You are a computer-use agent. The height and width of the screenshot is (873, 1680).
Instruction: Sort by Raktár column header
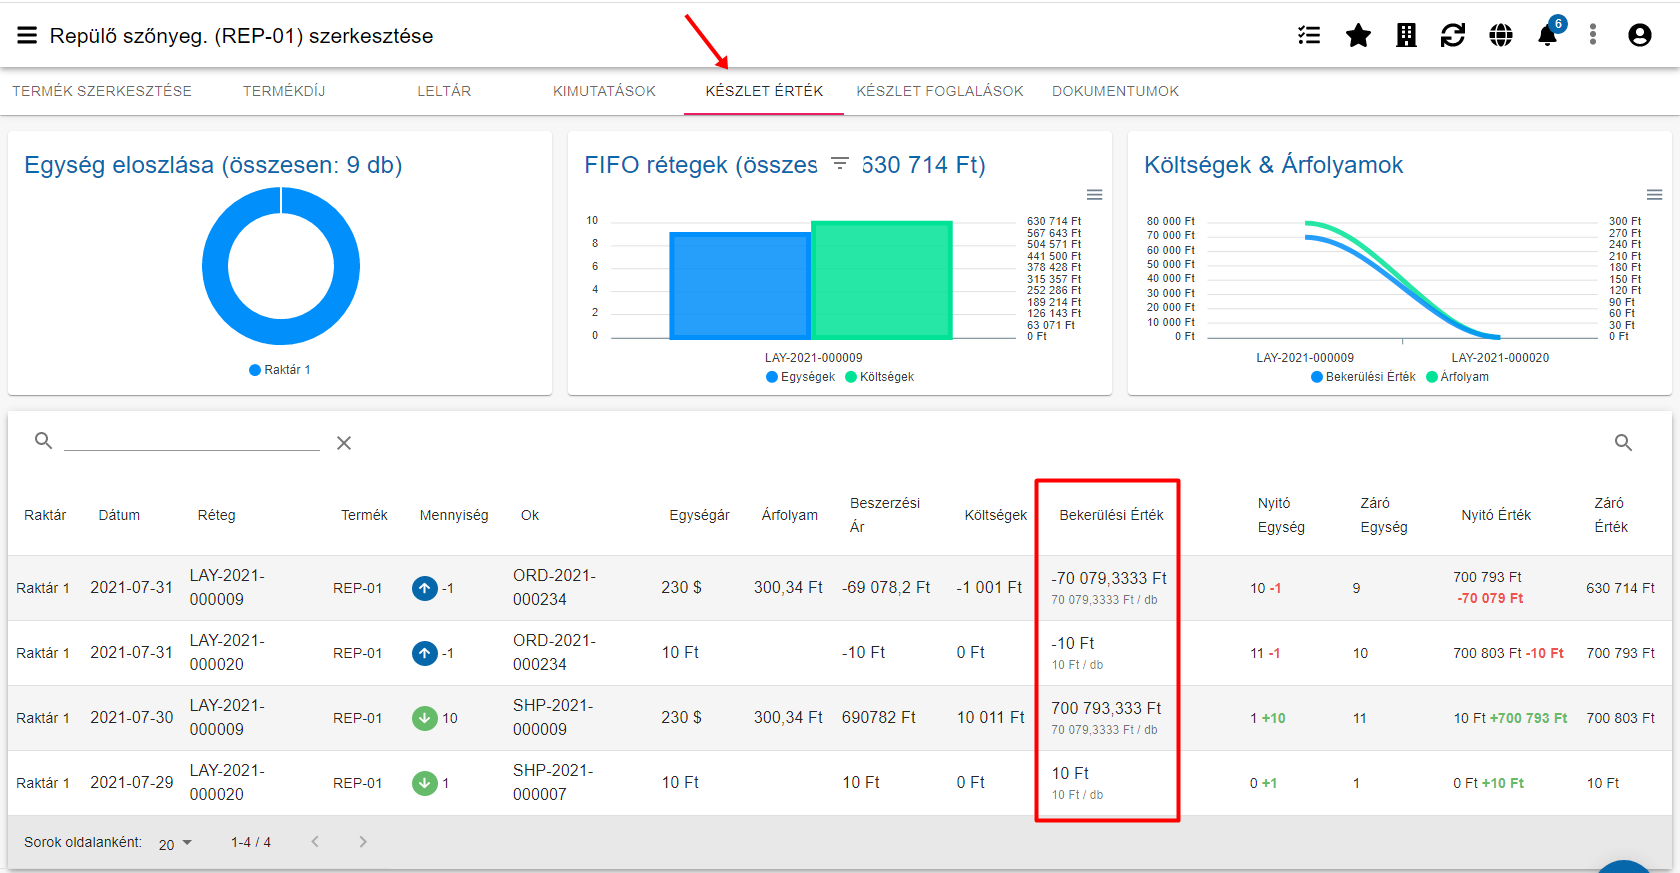pos(45,515)
